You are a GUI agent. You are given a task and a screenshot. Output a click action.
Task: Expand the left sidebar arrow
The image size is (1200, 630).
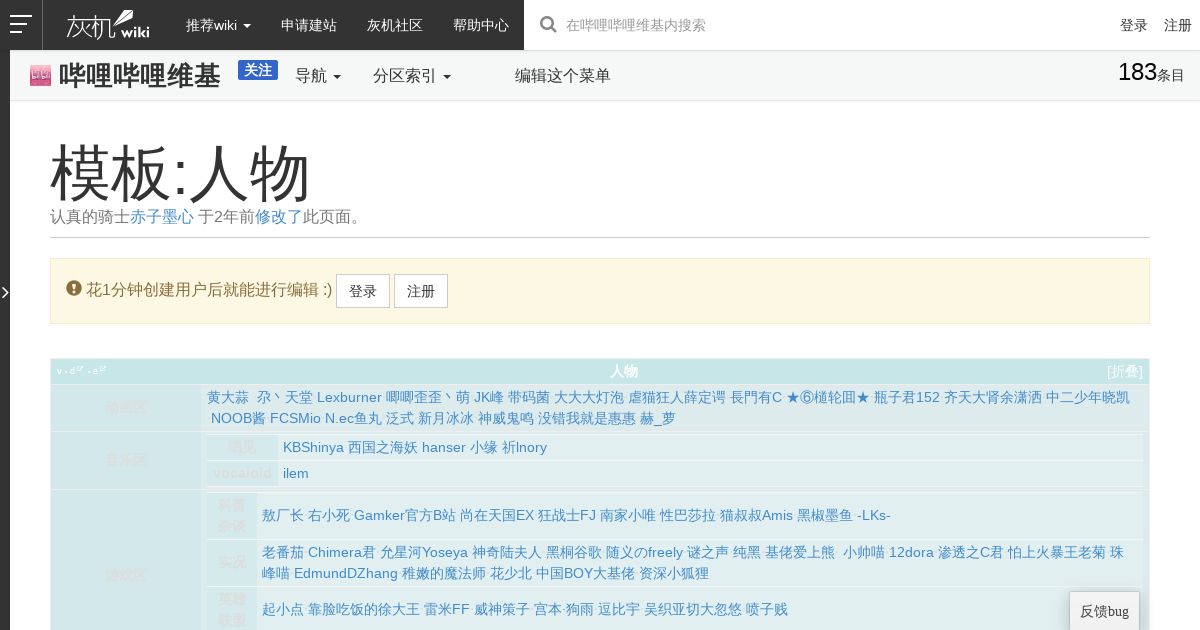tap(5, 292)
